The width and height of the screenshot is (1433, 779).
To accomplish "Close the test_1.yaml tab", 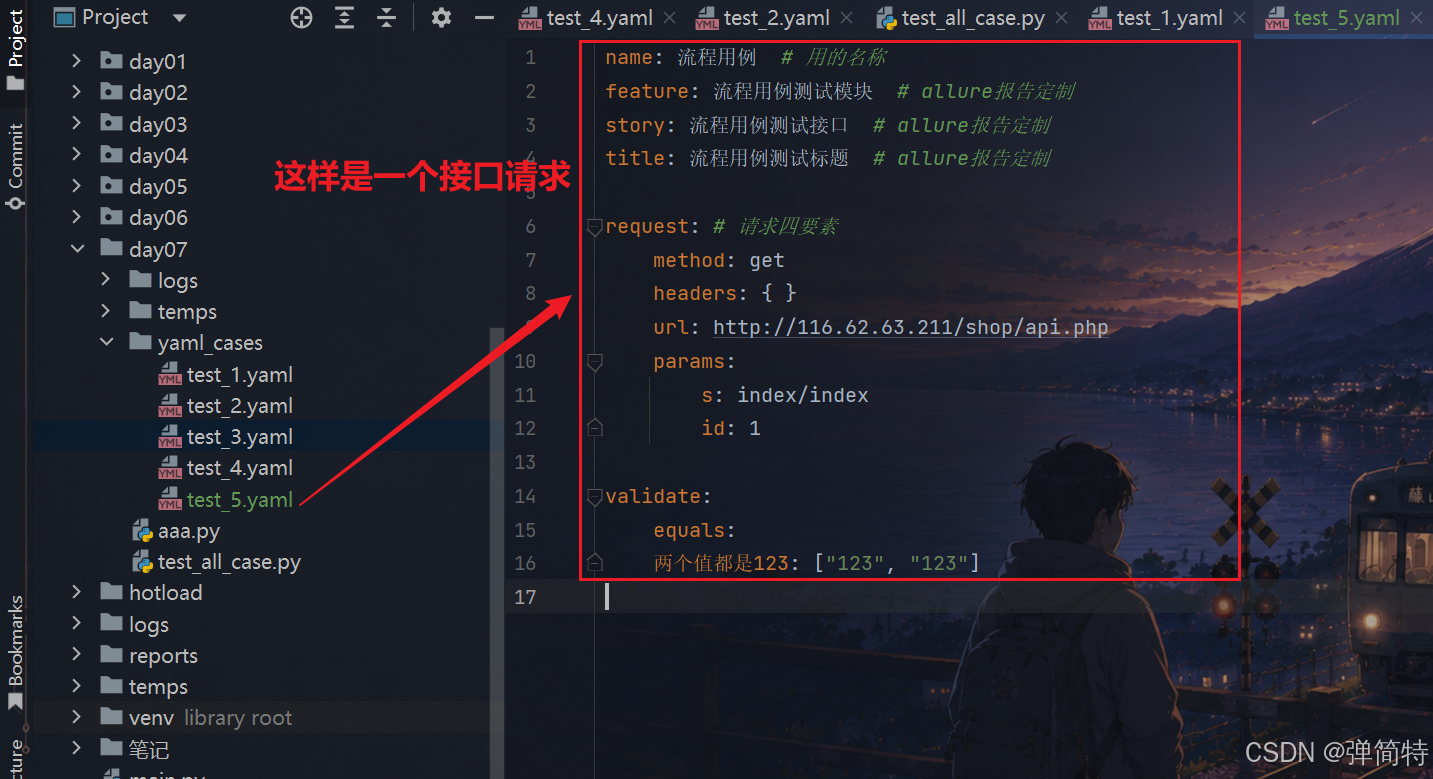I will pyautogui.click(x=1240, y=18).
